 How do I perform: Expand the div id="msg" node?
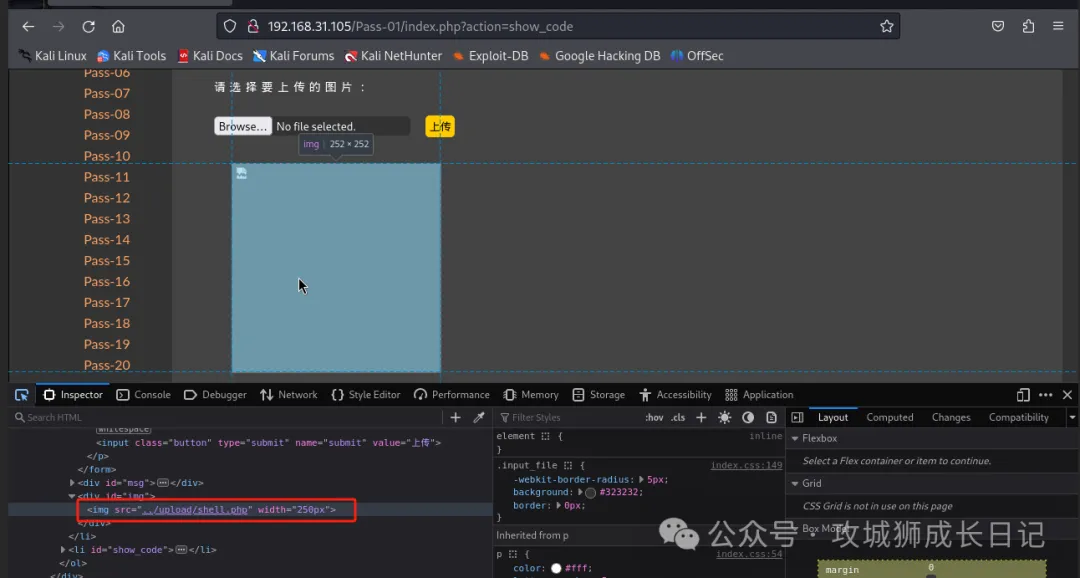pyautogui.click(x=72, y=483)
